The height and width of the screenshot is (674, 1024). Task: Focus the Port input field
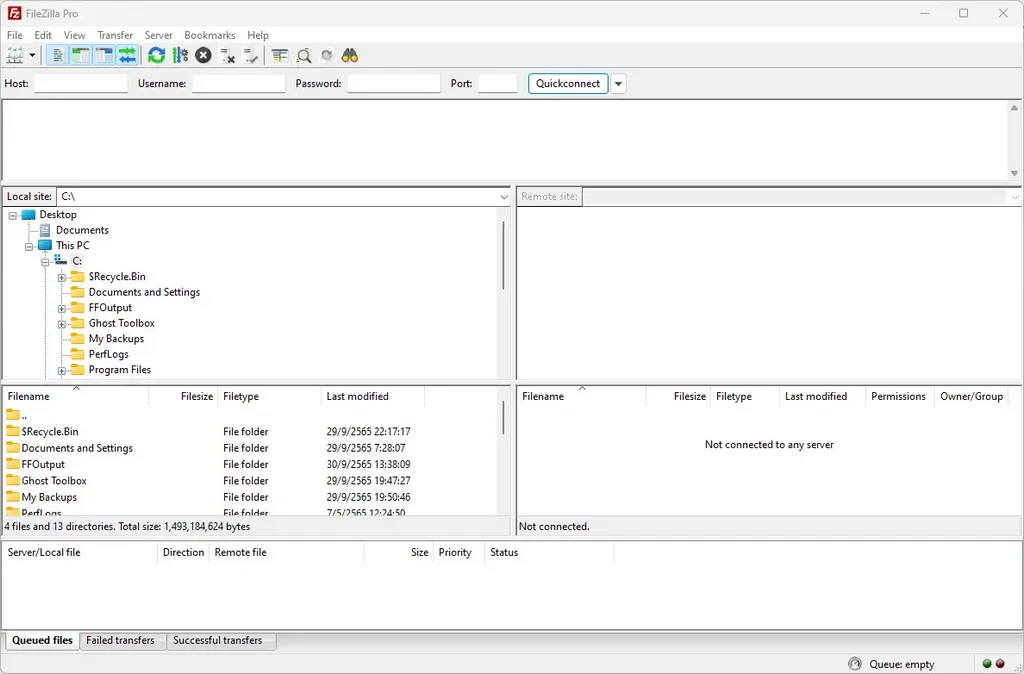498,84
